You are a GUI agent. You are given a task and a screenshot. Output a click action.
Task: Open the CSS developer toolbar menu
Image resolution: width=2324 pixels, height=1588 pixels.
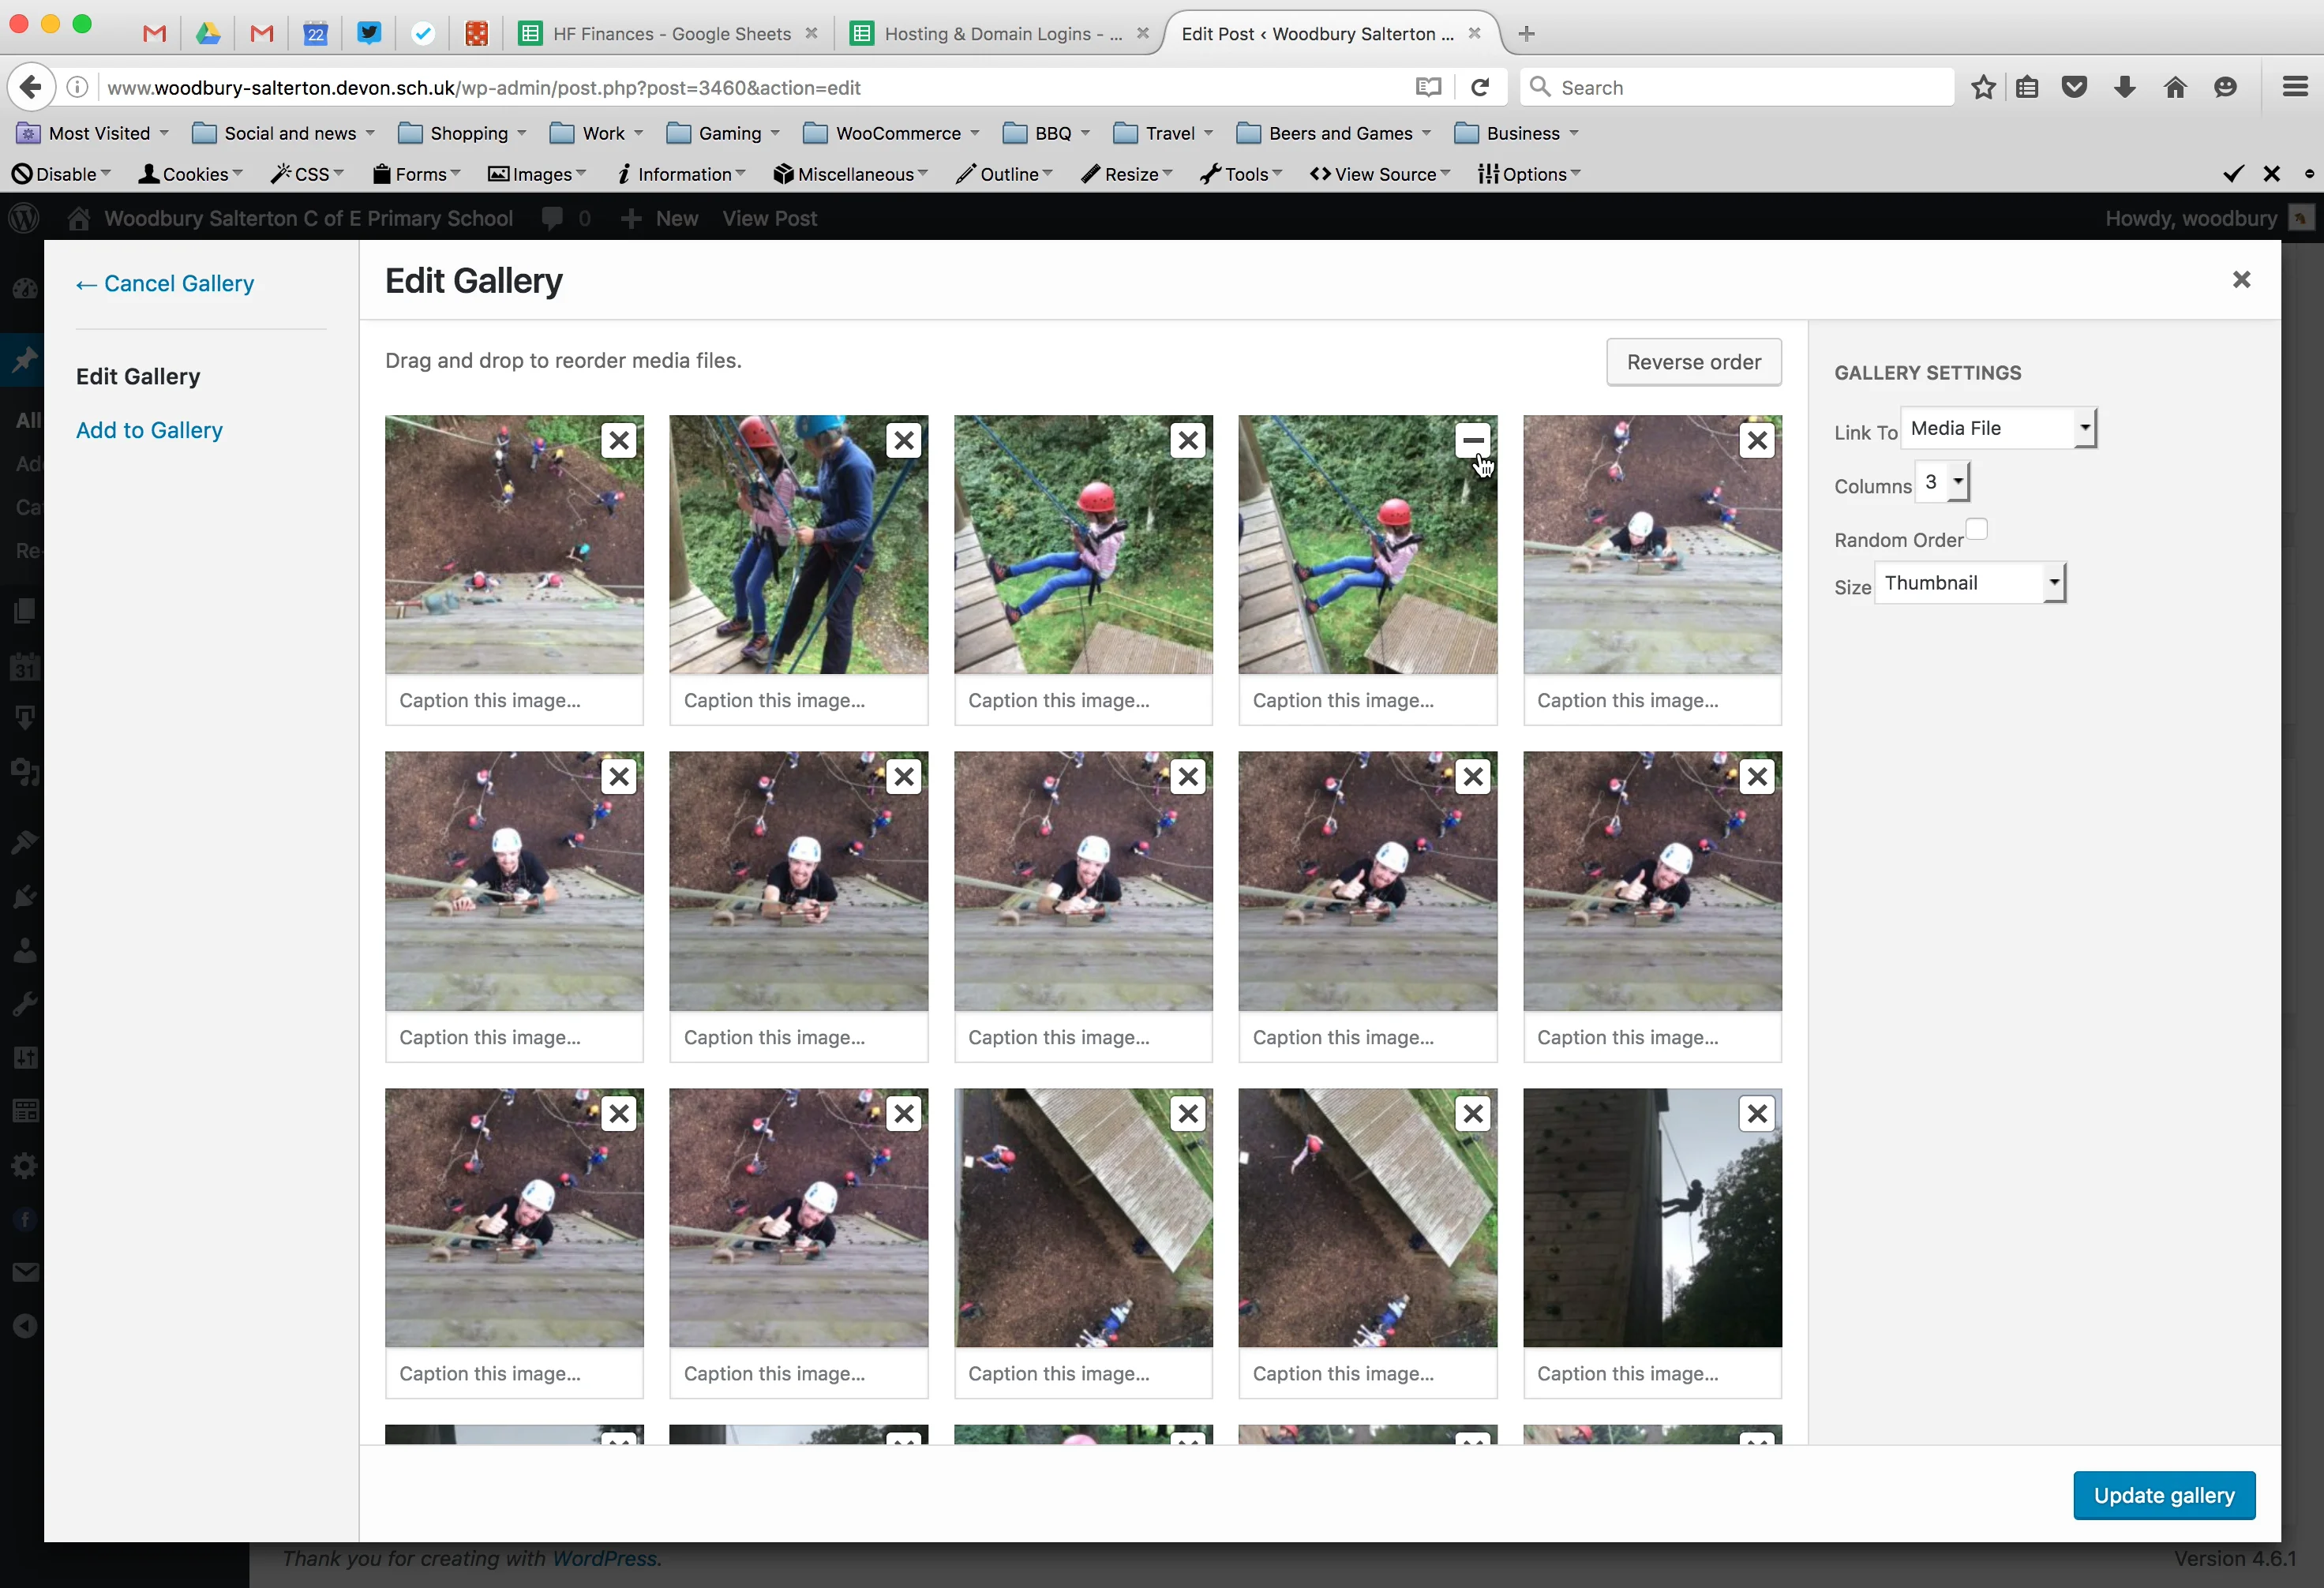pyautogui.click(x=307, y=174)
